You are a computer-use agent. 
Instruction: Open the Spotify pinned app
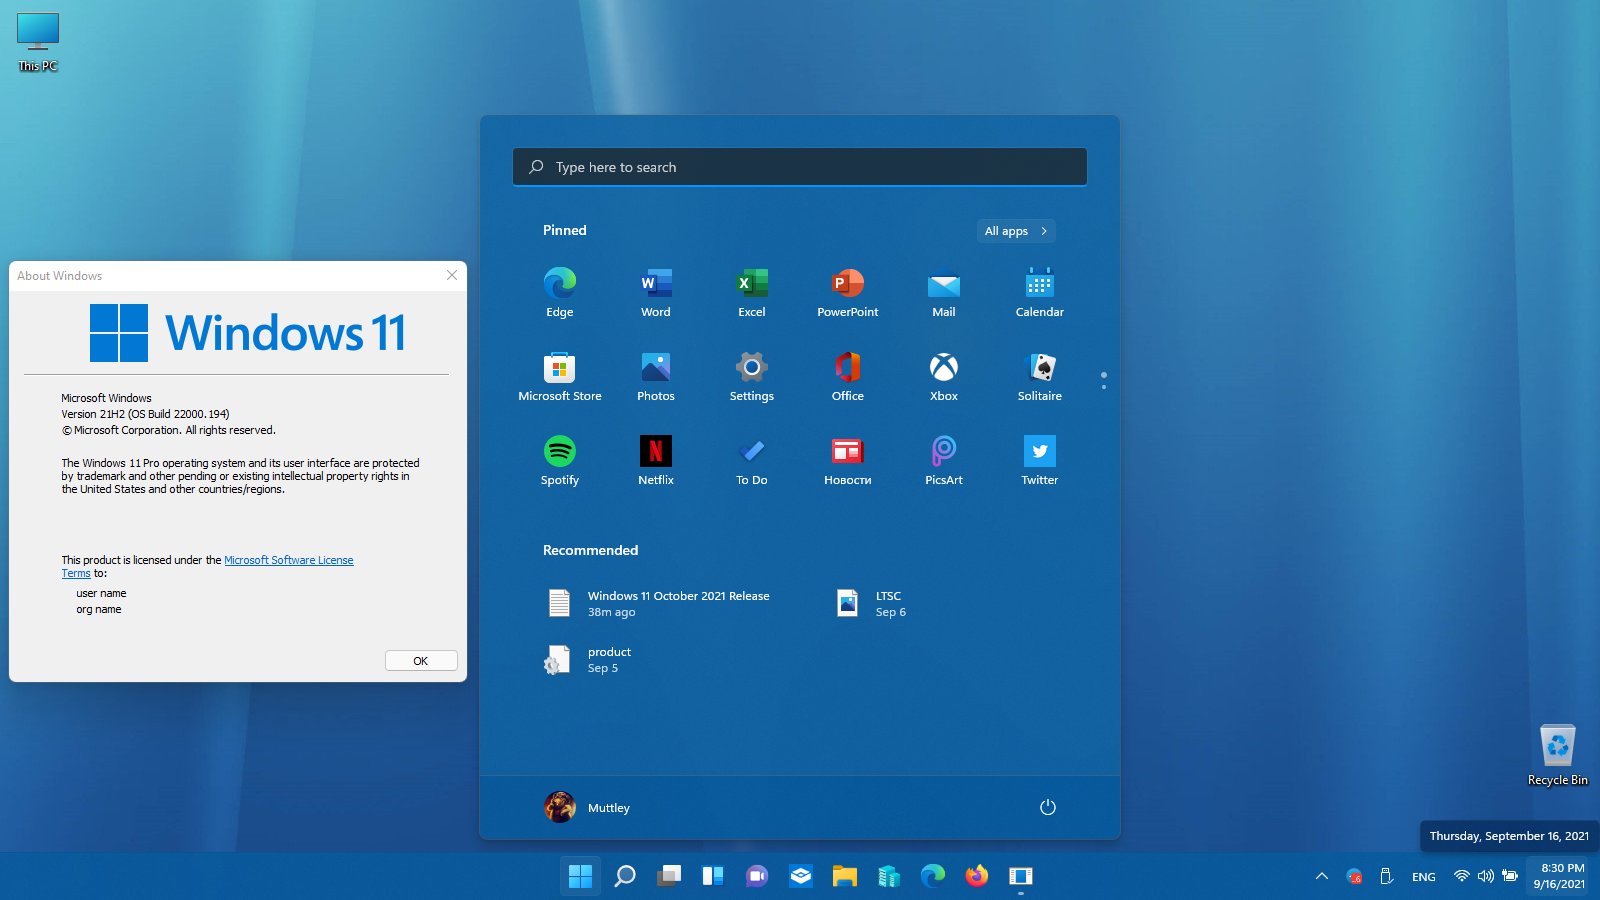(559, 461)
